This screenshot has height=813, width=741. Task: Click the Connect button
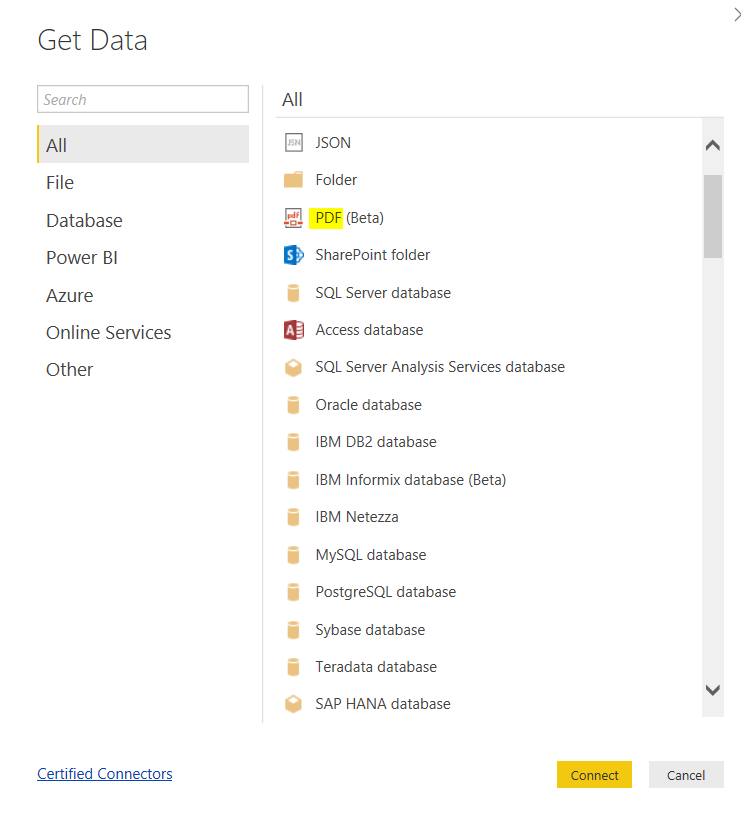click(x=594, y=775)
